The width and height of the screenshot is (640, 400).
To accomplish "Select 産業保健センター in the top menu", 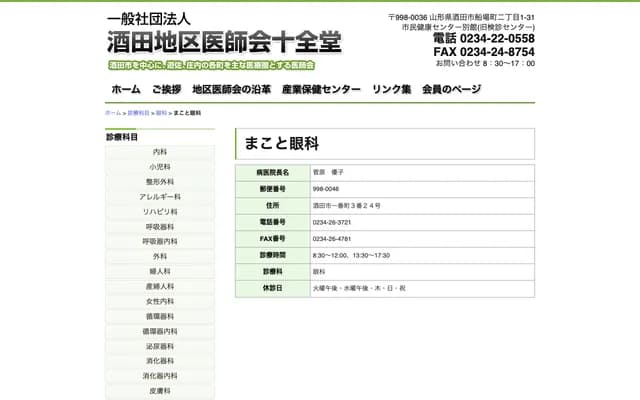I will pos(321,89).
